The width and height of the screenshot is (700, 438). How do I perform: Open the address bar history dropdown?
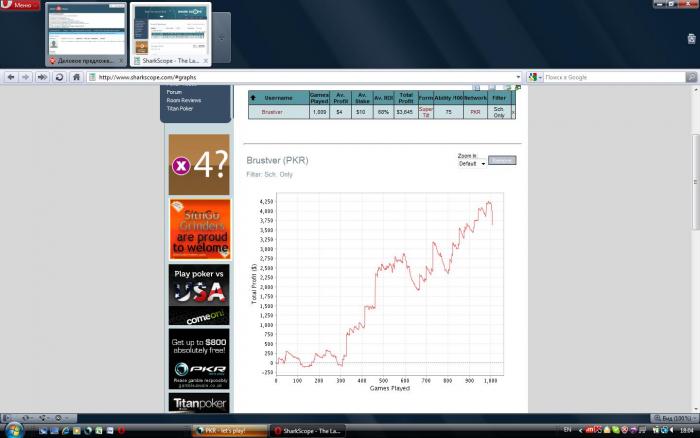click(x=518, y=77)
